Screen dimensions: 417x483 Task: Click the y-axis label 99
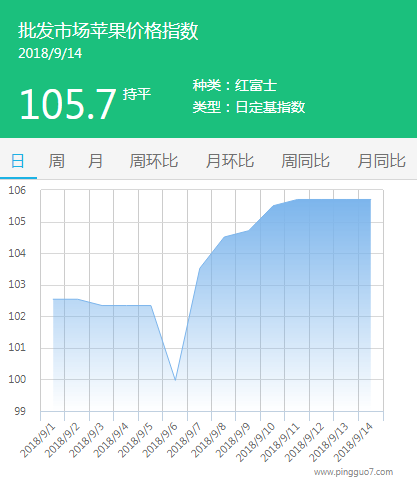(20, 411)
